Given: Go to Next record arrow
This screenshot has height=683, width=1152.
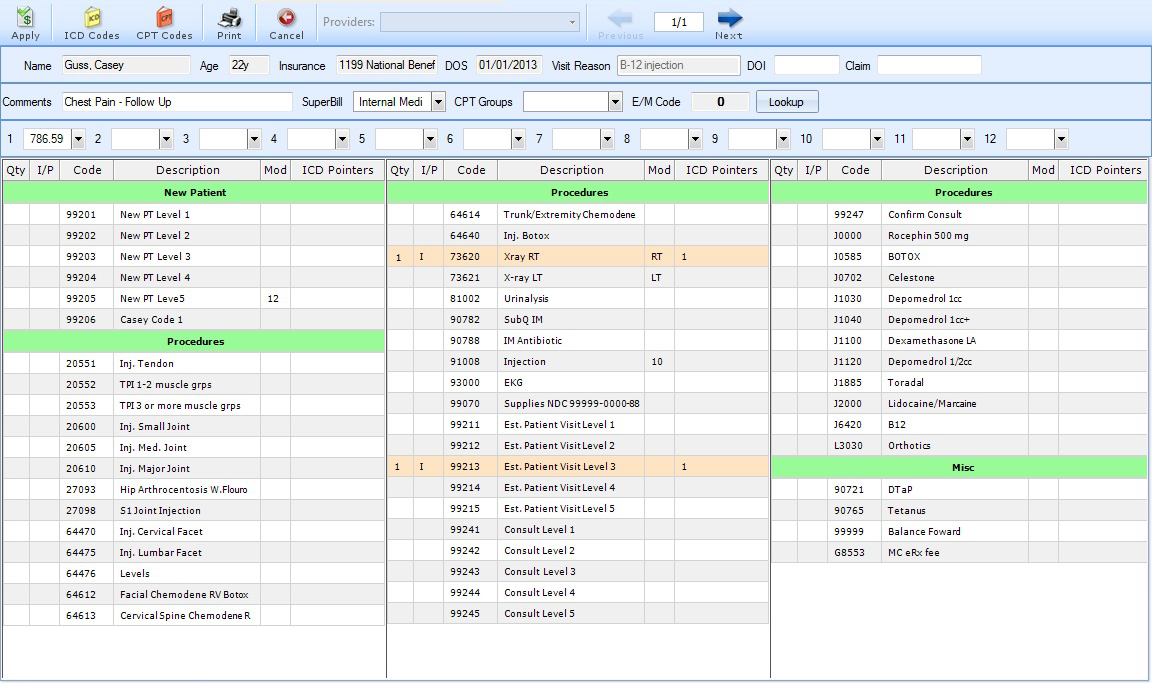Looking at the screenshot, I should [x=729, y=18].
